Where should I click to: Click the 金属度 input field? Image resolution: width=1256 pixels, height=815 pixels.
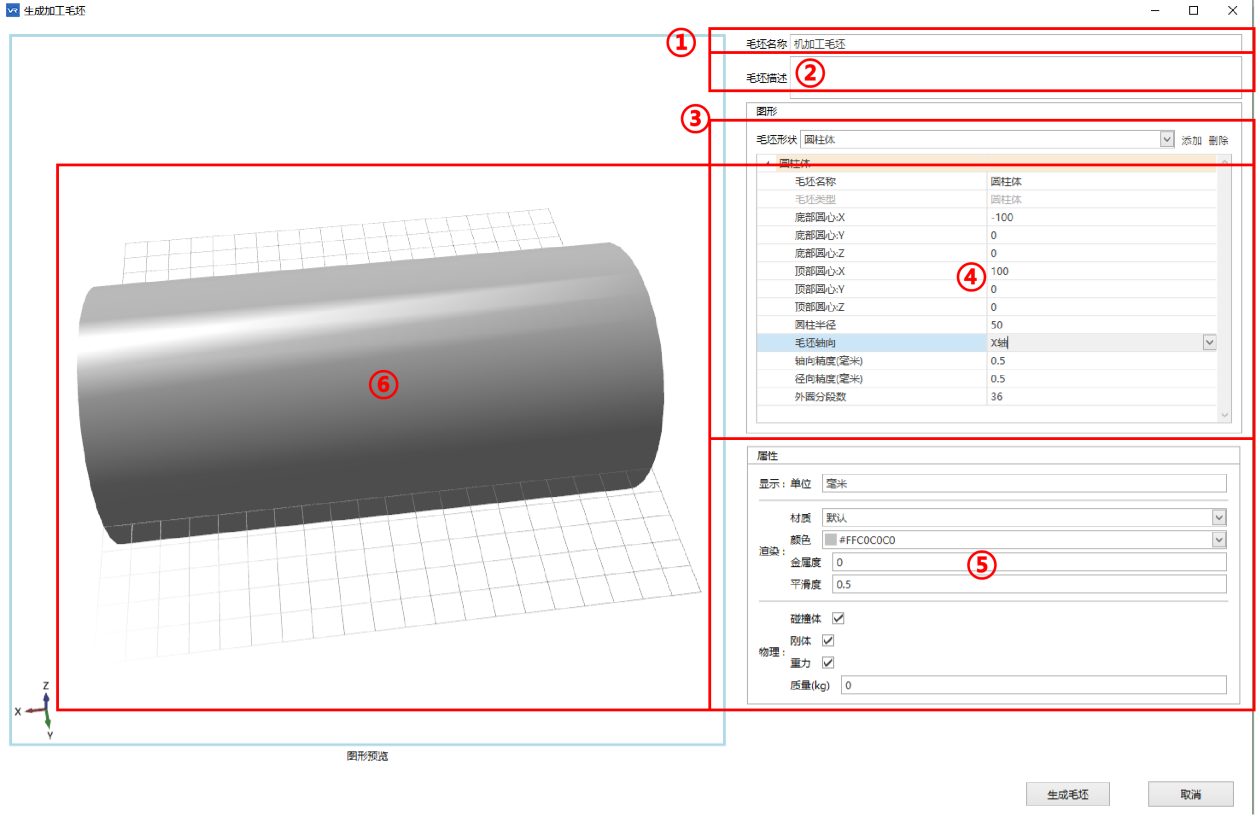pyautogui.click(x=1029, y=563)
